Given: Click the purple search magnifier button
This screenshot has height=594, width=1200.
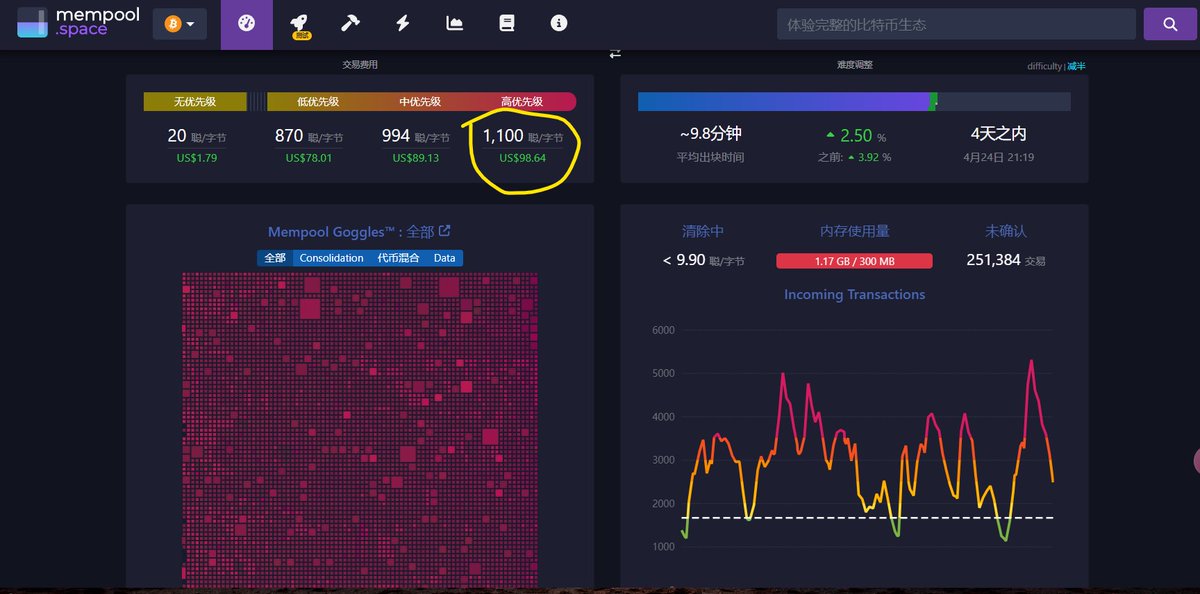Looking at the screenshot, I should coord(1170,24).
